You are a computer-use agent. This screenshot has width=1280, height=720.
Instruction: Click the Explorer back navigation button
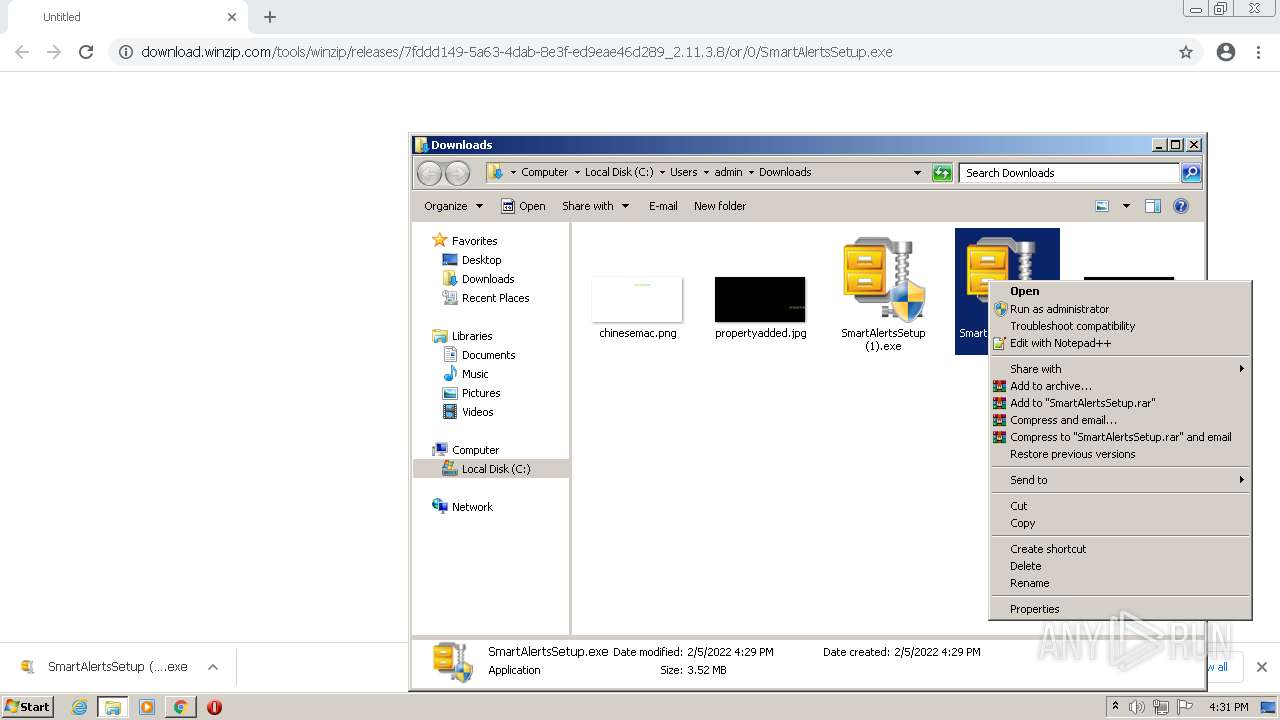[x=429, y=173]
